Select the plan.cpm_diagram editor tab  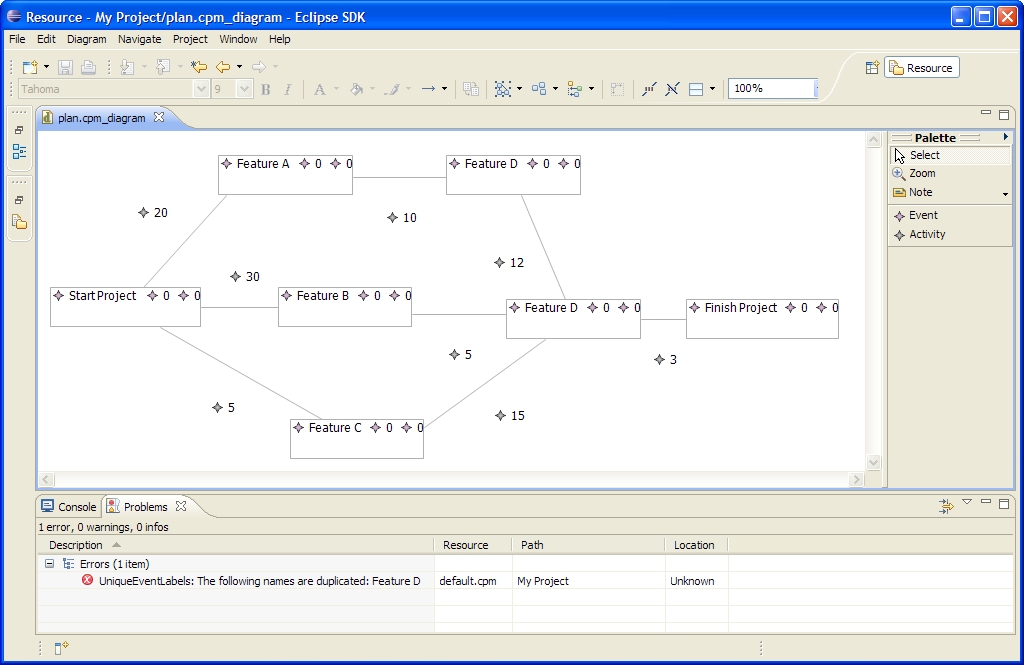101,118
